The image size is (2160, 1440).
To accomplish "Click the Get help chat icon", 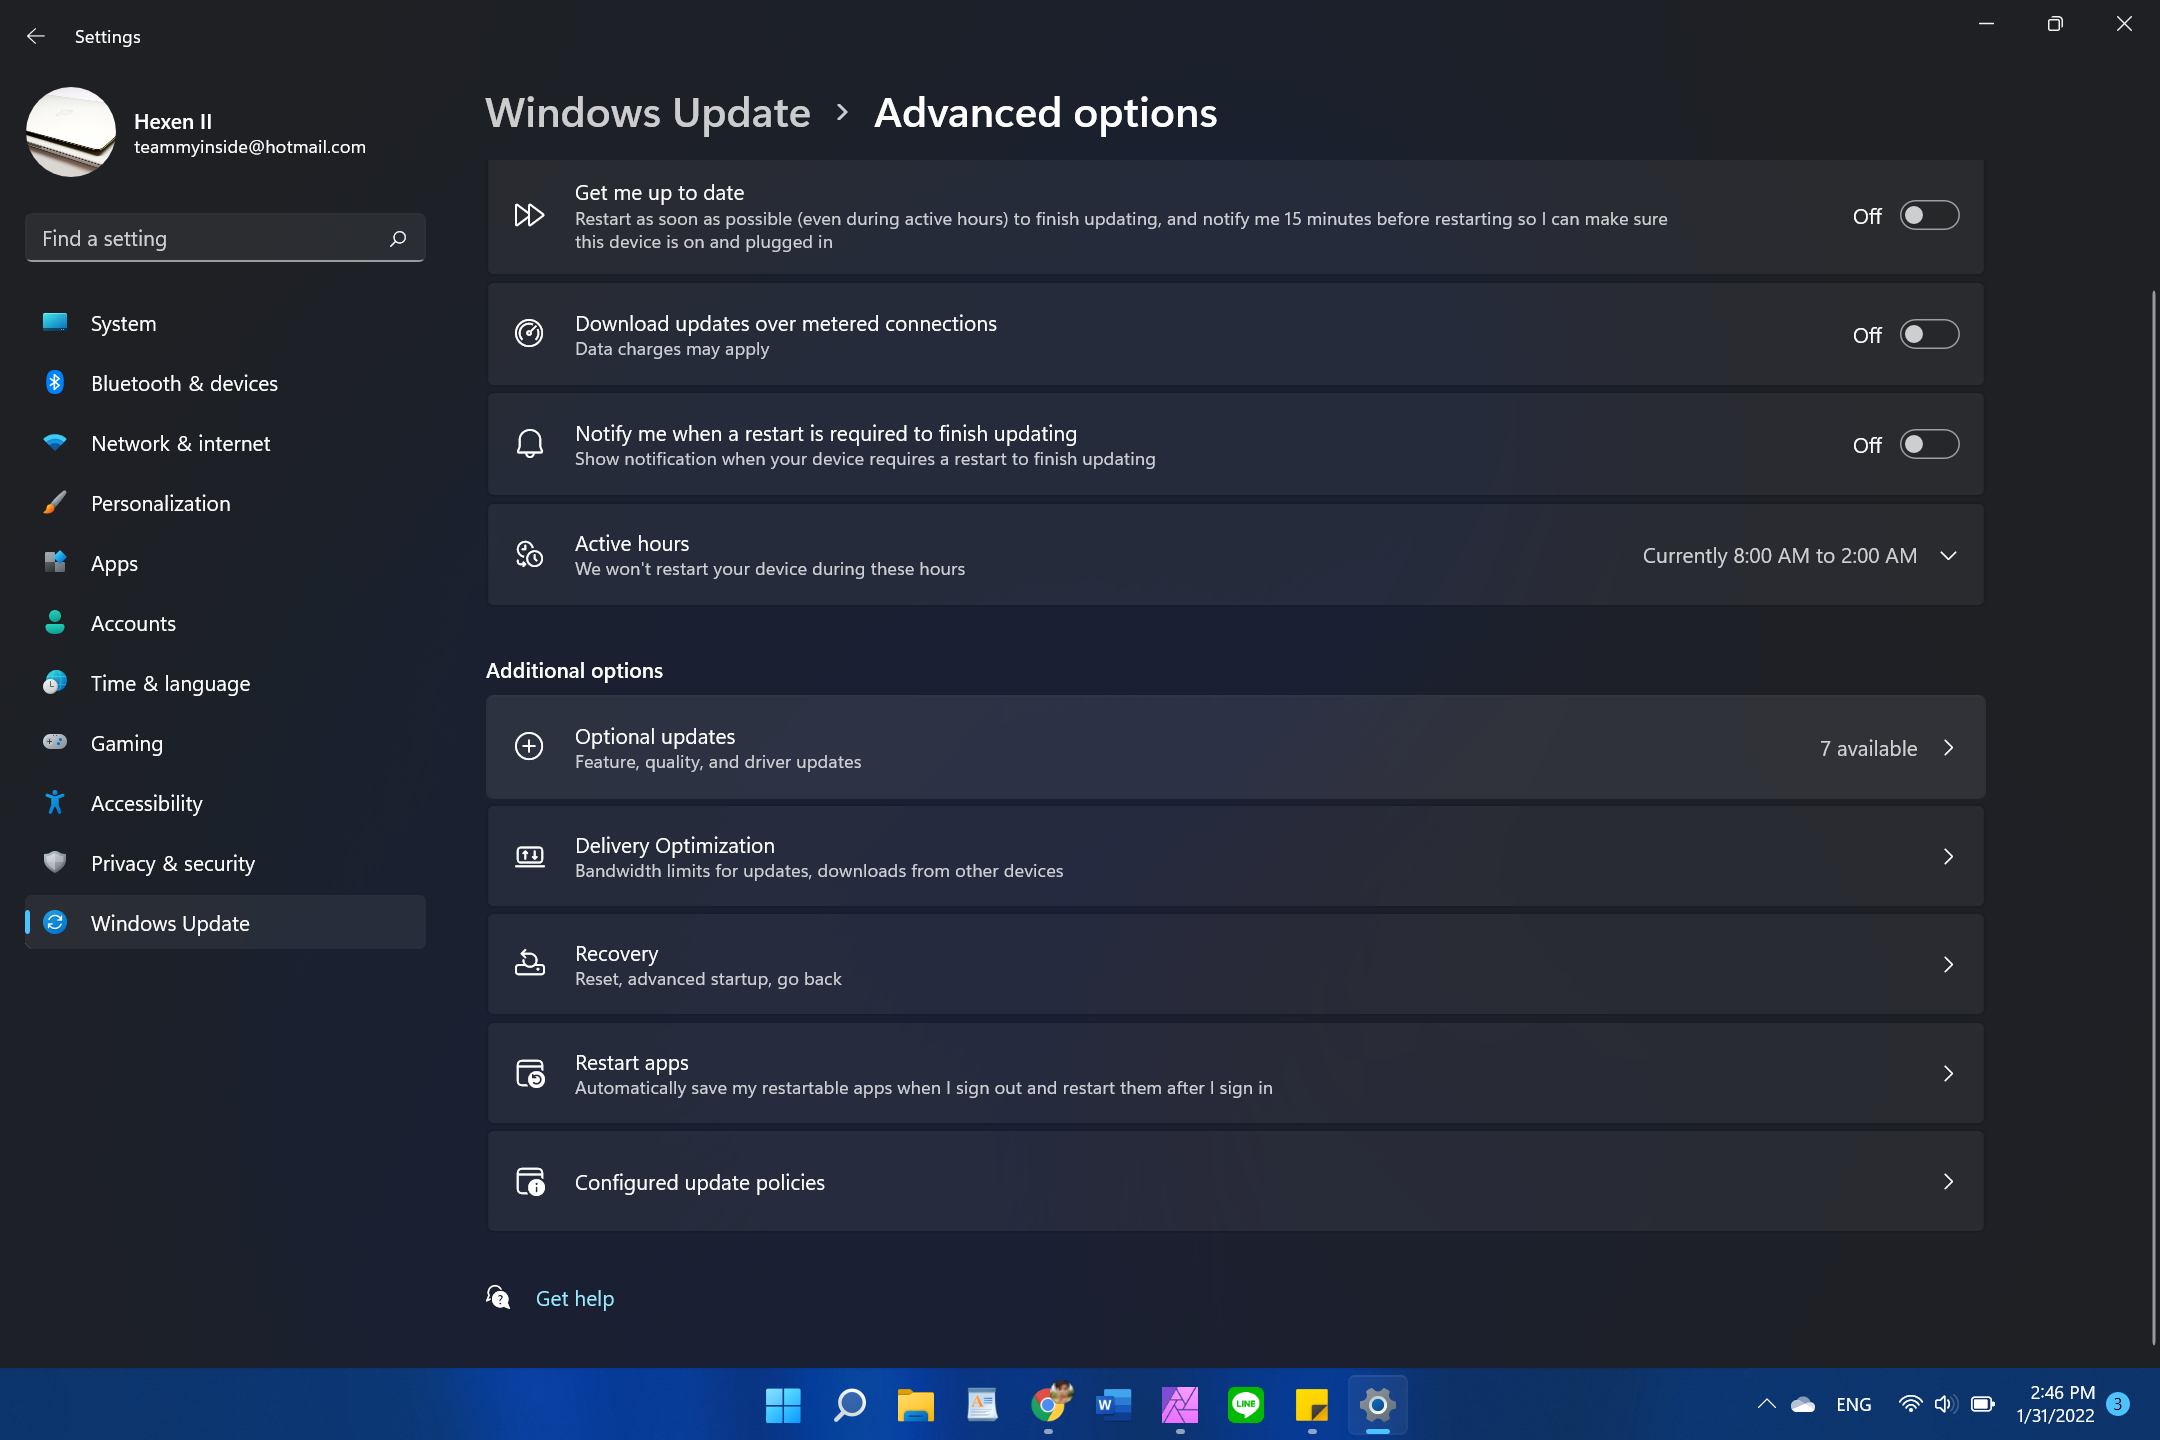I will 498,1298.
